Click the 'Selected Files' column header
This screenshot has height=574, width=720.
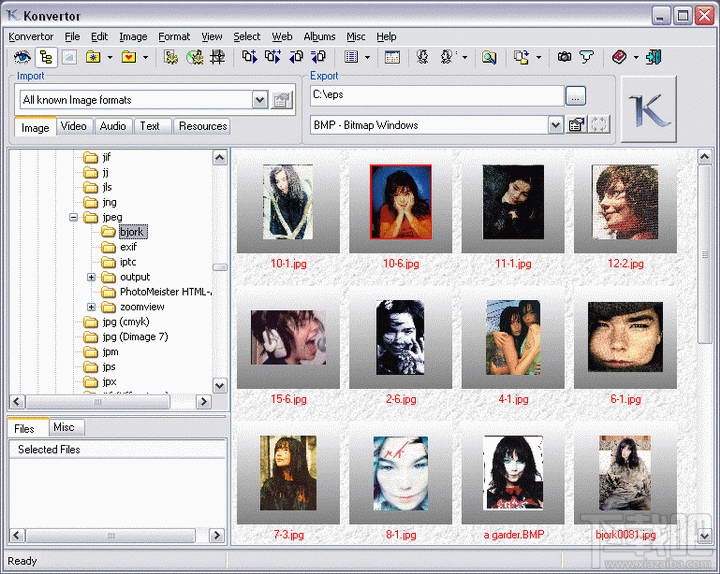pyautogui.click(x=118, y=449)
